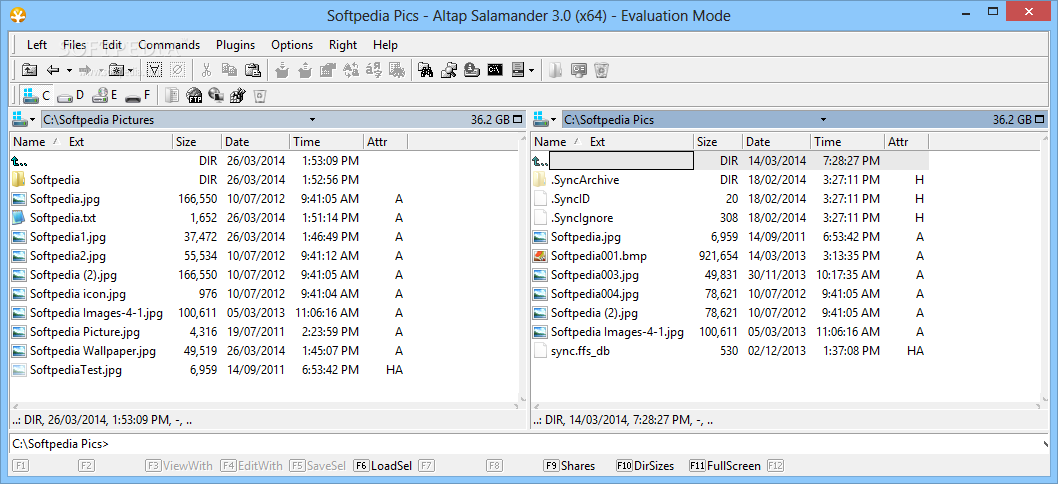Select hidden SoftpediaTest.jpg file
Viewport: 1058px width, 484px height.
tap(76, 370)
